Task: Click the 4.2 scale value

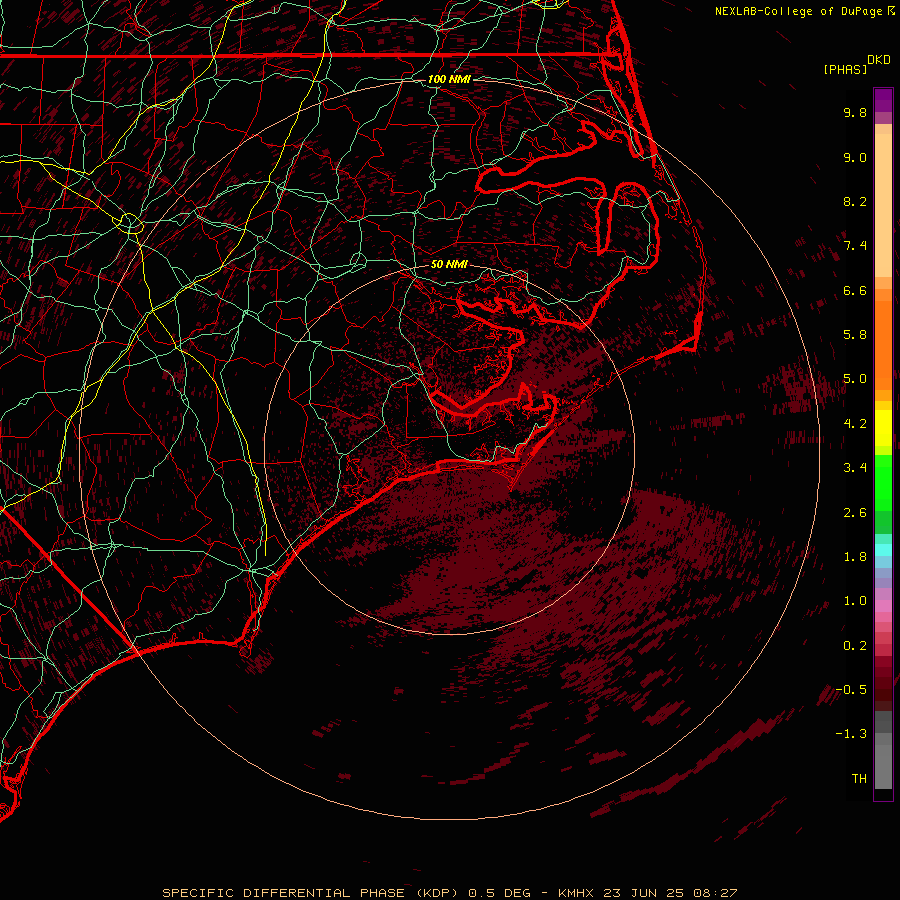Action: point(855,424)
